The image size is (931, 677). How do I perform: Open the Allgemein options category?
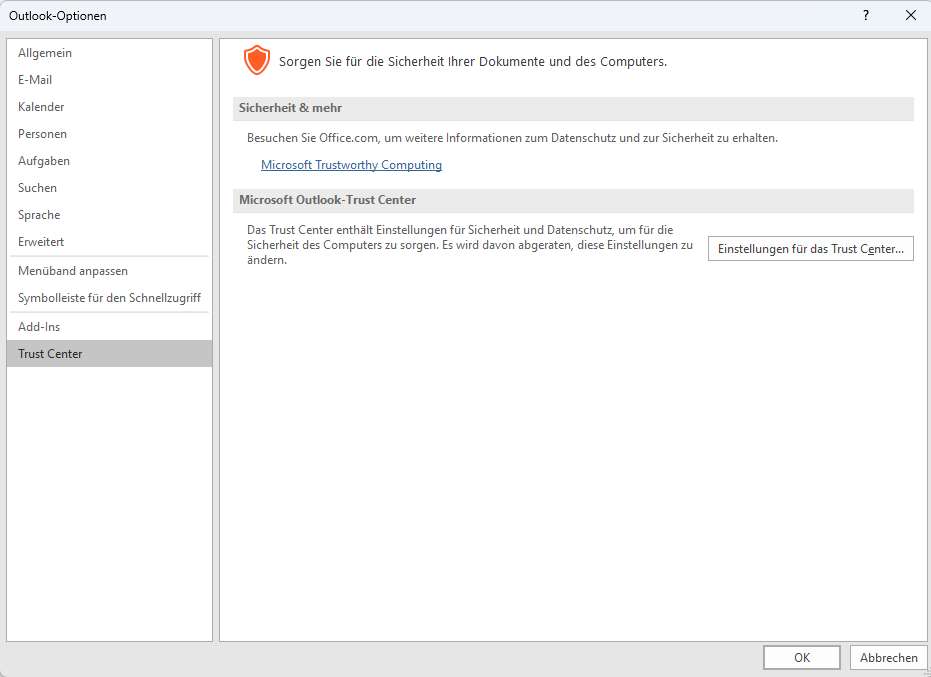click(x=109, y=53)
